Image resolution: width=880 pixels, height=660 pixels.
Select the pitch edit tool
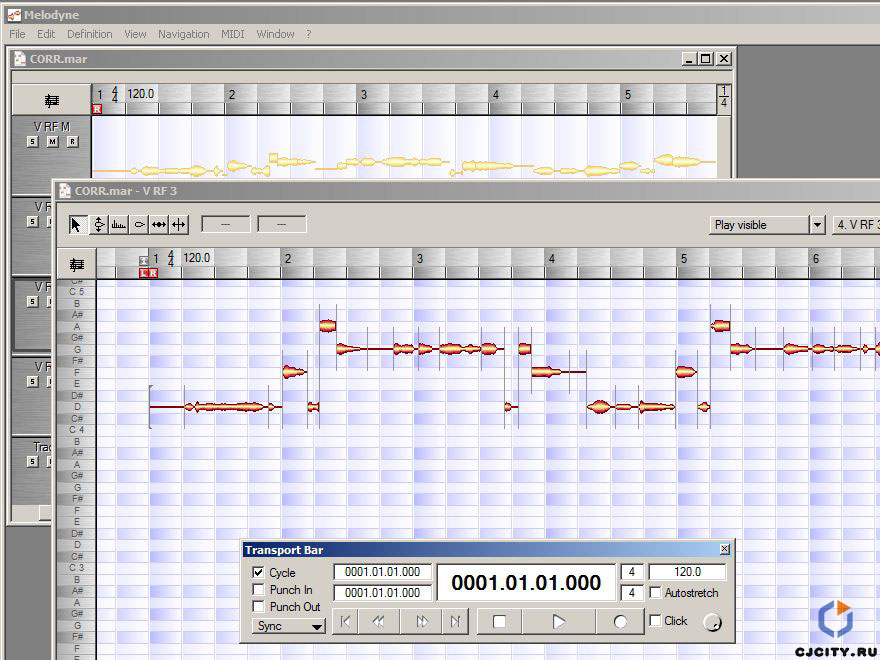98,225
